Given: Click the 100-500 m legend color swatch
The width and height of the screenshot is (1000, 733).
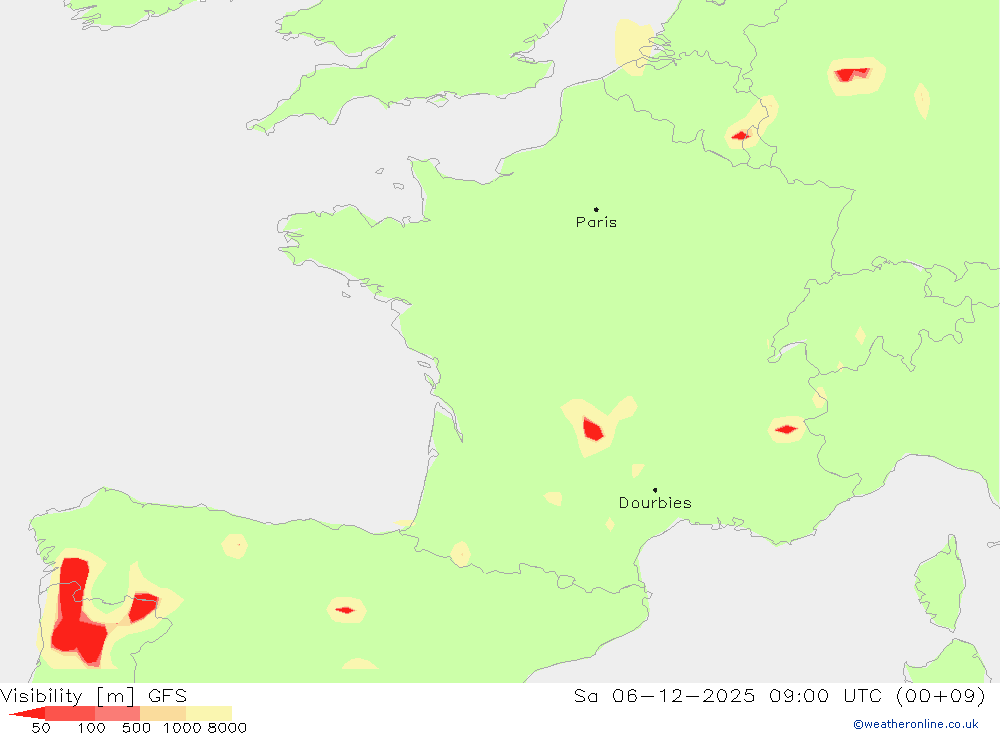Looking at the screenshot, I should 117,713.
